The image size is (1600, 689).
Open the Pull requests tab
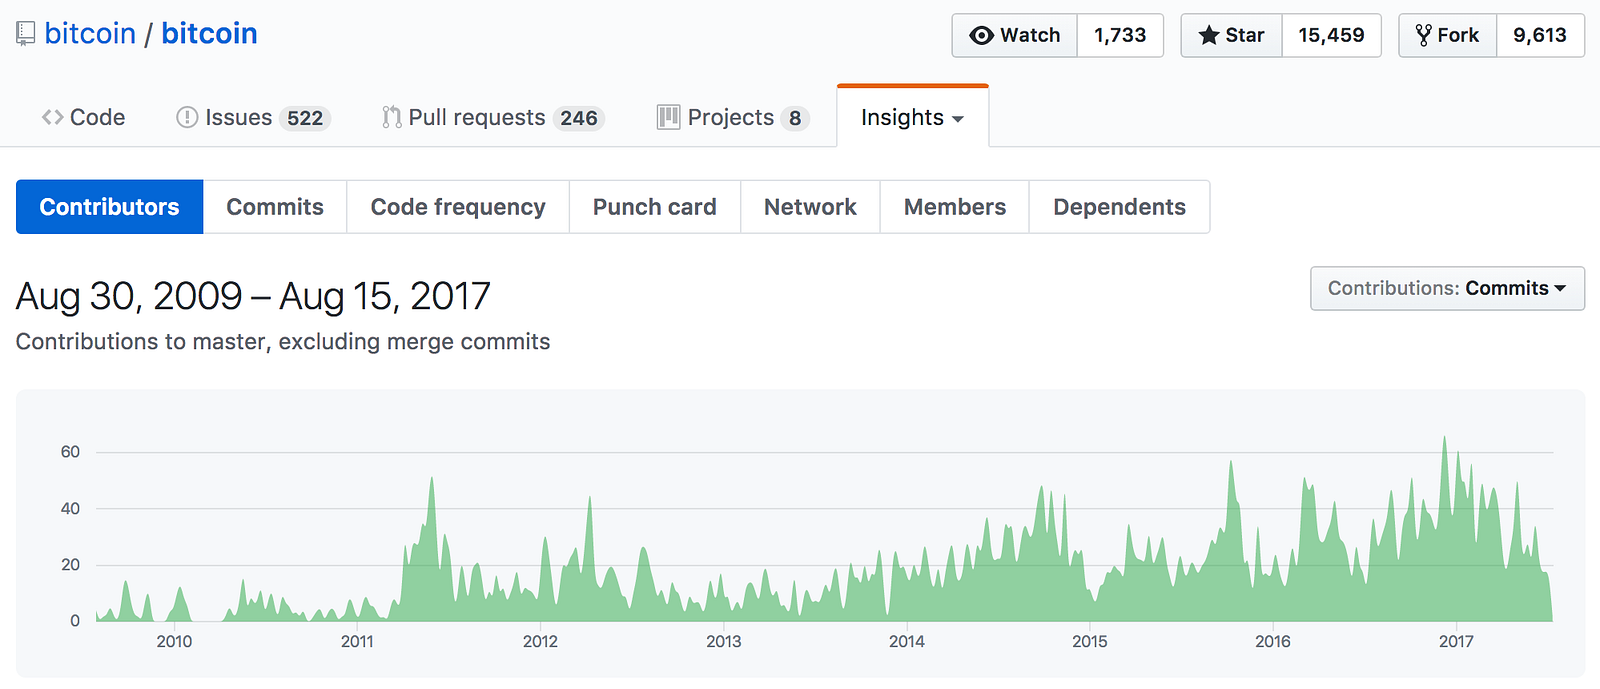tap(493, 117)
